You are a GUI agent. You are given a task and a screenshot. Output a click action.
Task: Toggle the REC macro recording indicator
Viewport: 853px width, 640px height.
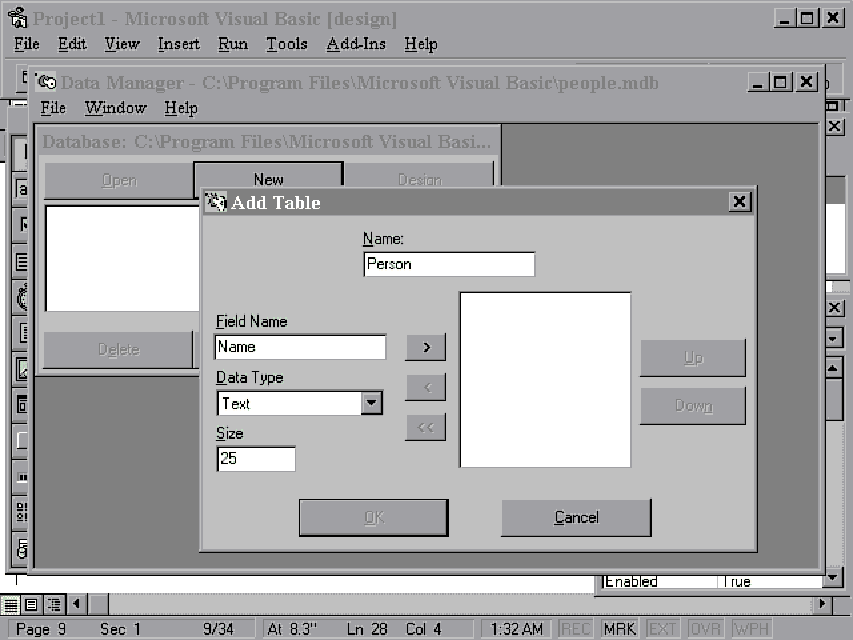click(575, 629)
